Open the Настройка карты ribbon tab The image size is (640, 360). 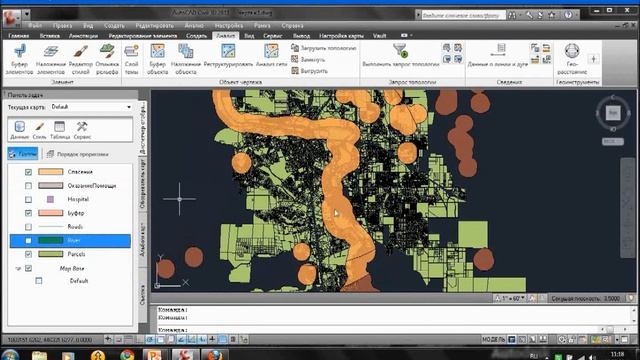(x=341, y=36)
